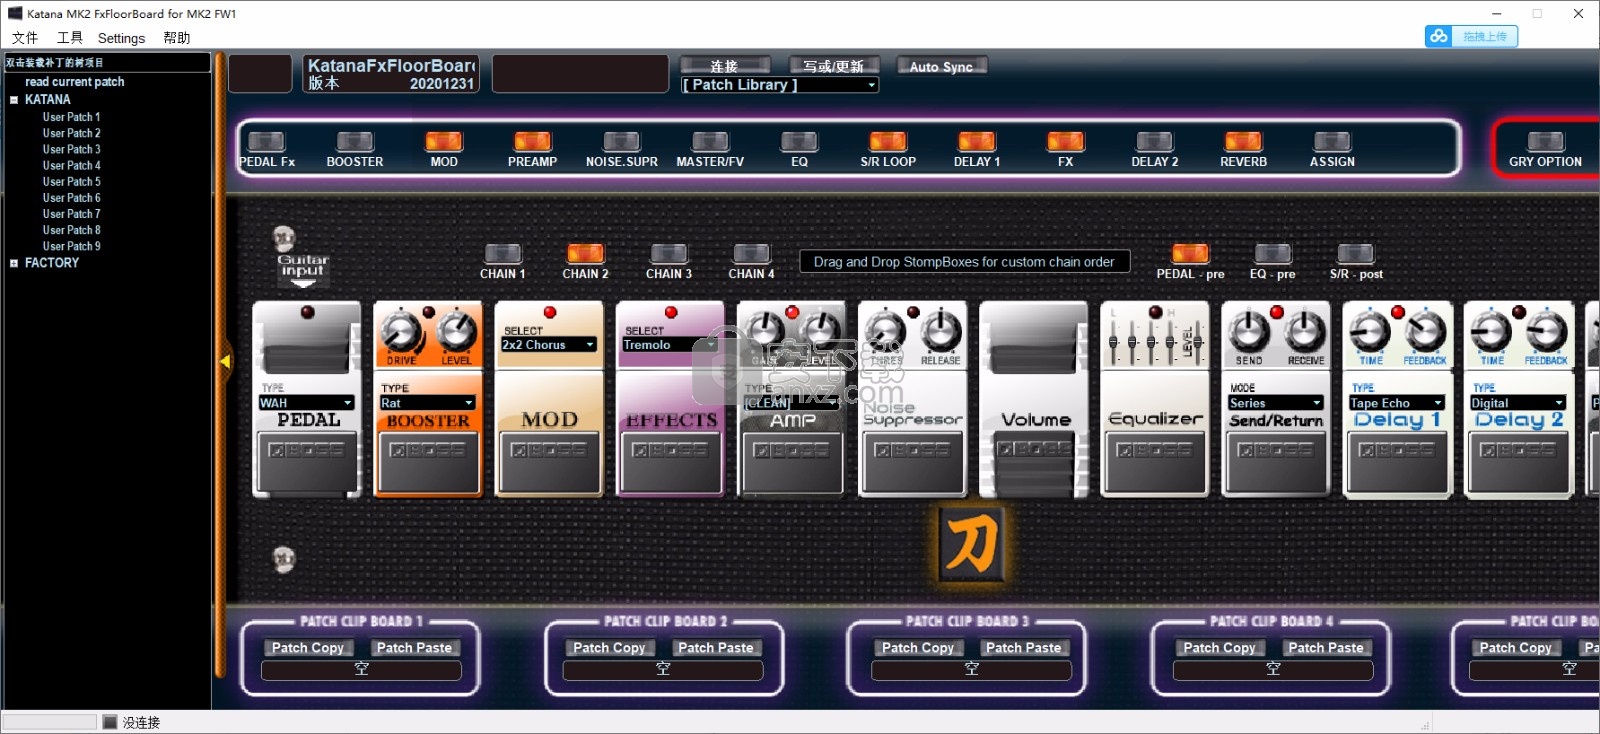This screenshot has width=1600, height=734.
Task: Click the BOOSTER stompbox footswitch
Action: click(428, 463)
